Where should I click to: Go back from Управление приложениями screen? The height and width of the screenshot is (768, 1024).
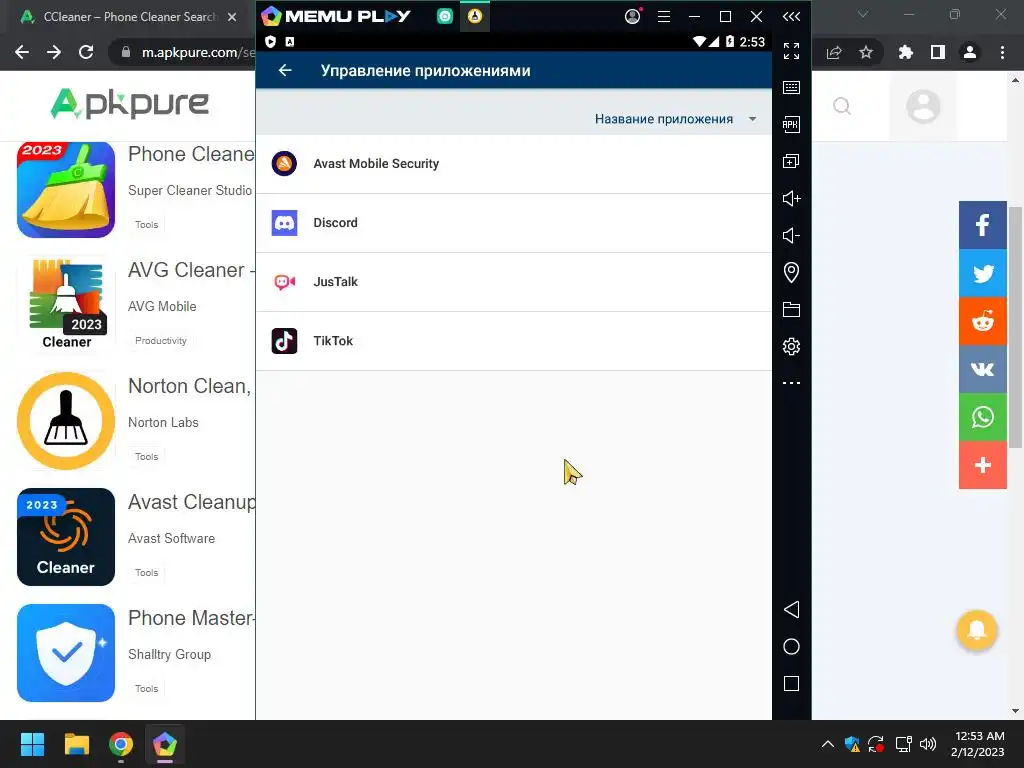click(285, 71)
